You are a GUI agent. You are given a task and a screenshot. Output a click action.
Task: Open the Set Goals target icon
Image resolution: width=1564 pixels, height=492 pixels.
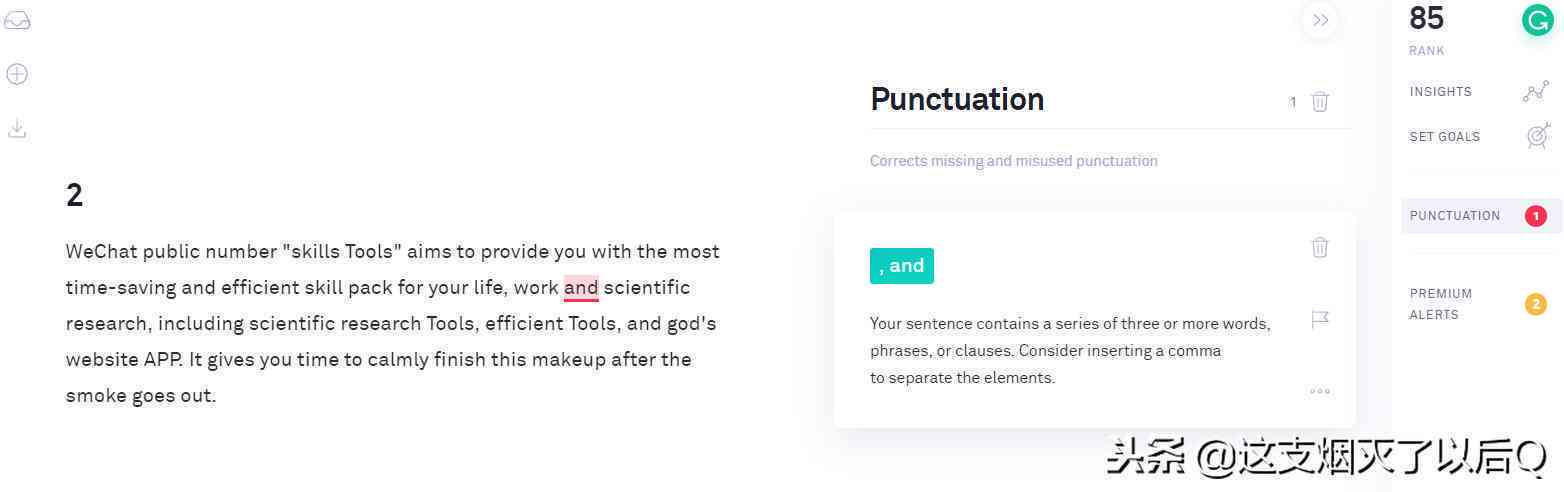pos(1538,136)
